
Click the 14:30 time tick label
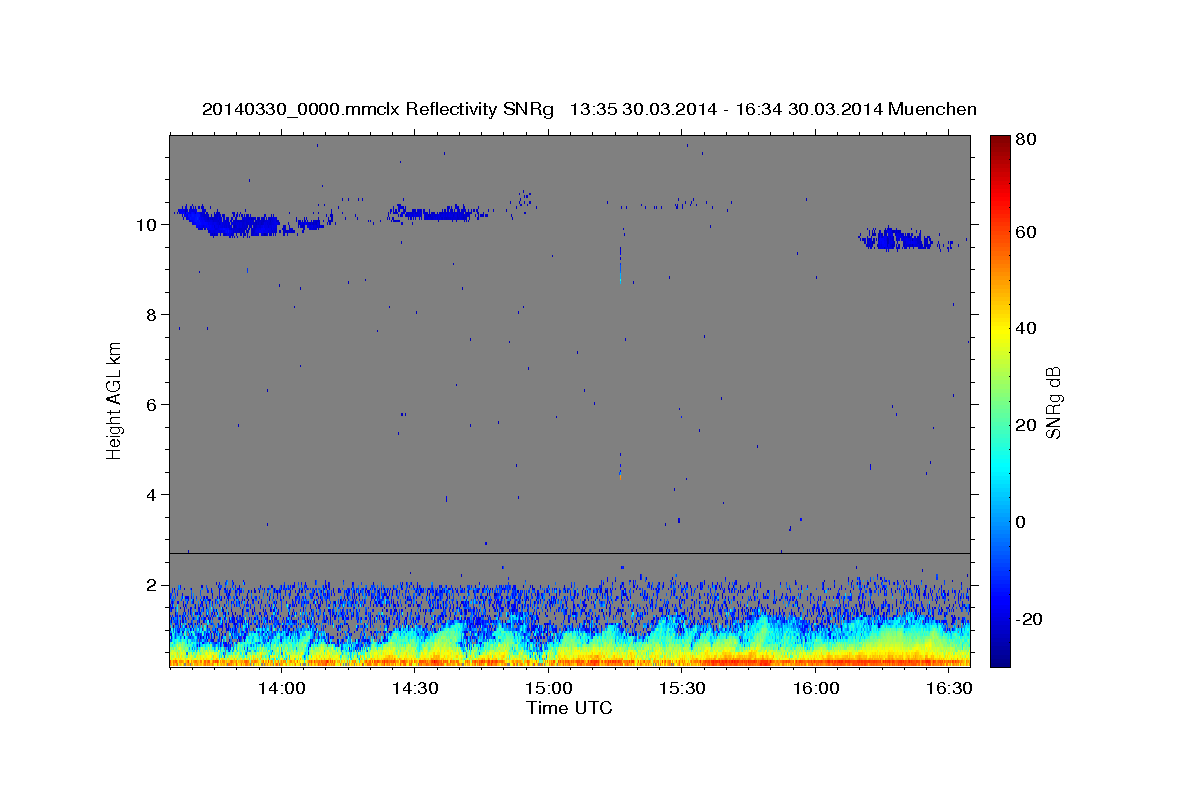415,689
